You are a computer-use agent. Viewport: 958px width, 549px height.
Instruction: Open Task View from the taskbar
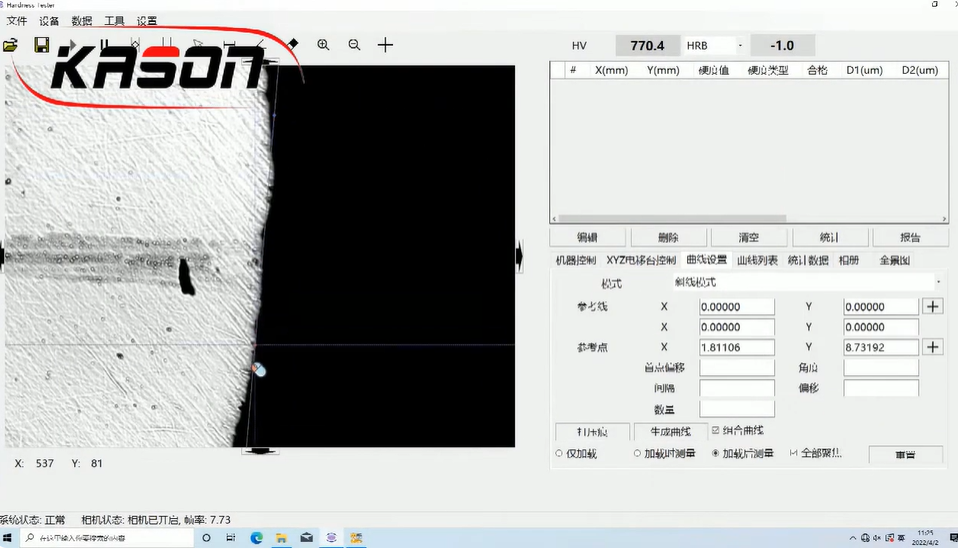coord(230,538)
